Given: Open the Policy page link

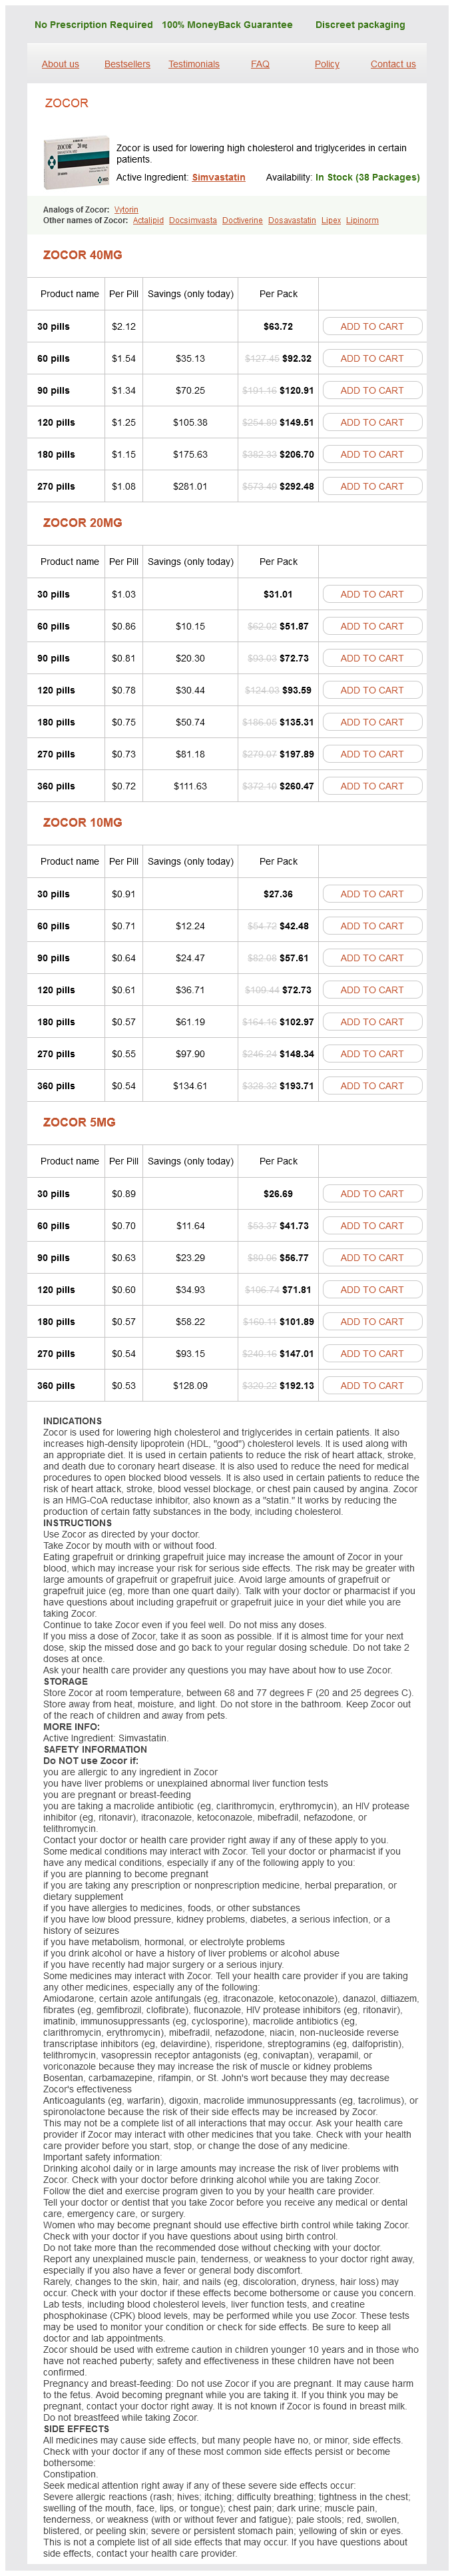Looking at the screenshot, I should 327,64.
